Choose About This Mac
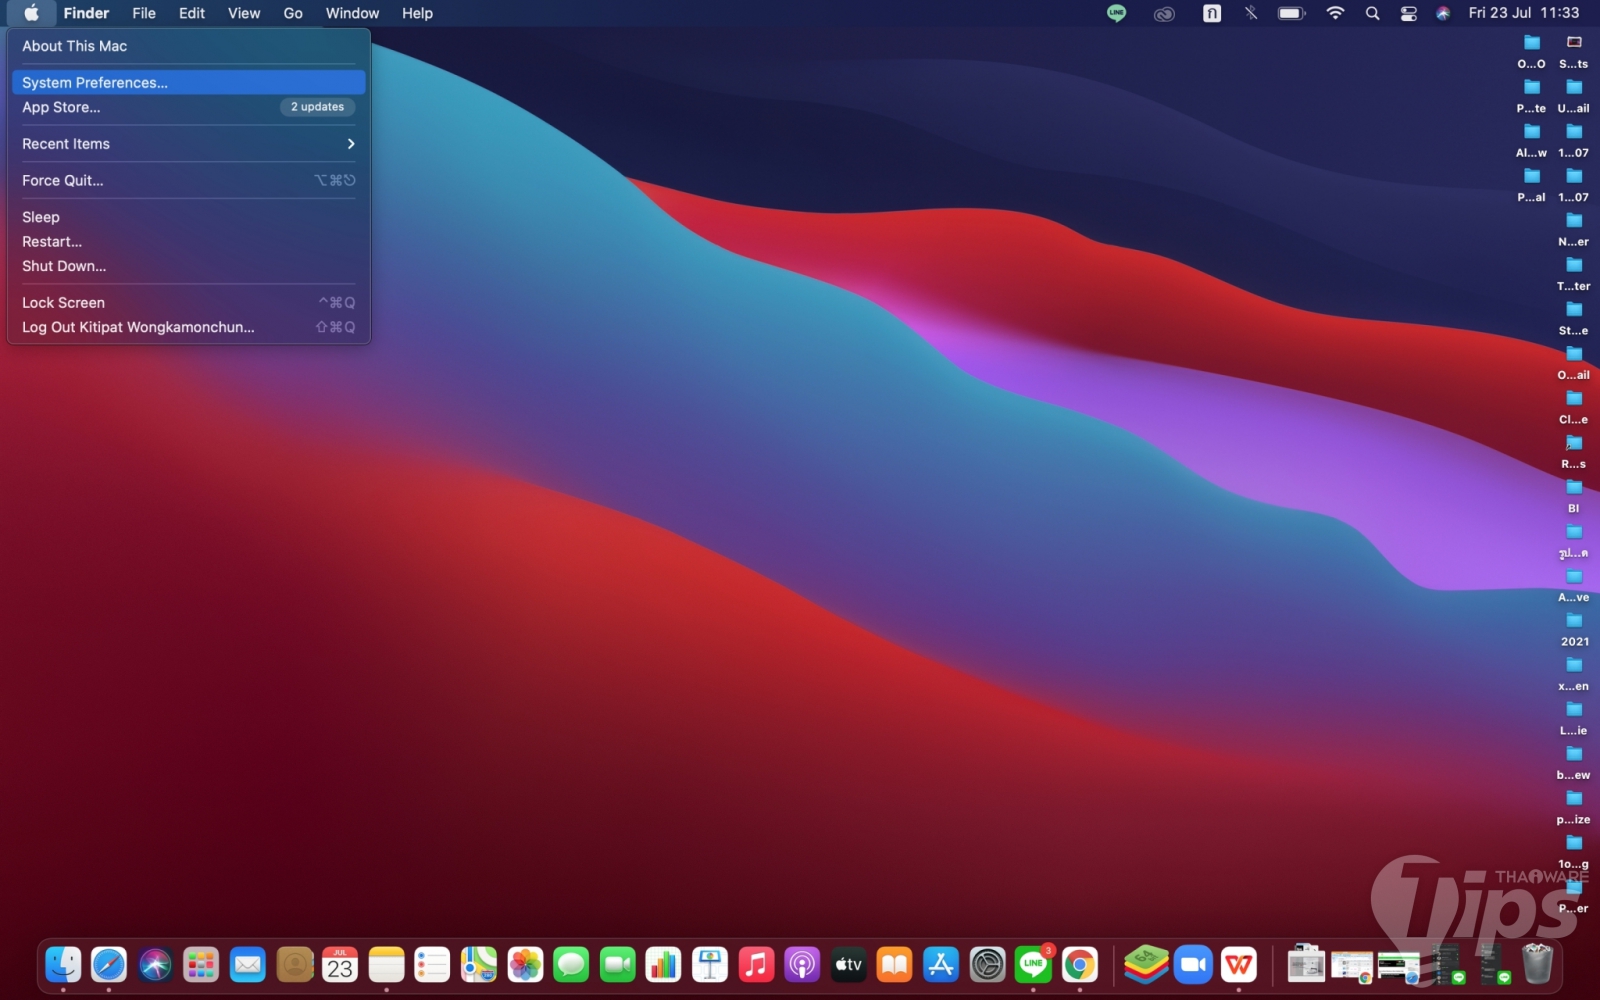This screenshot has height=1000, width=1600. [x=75, y=46]
